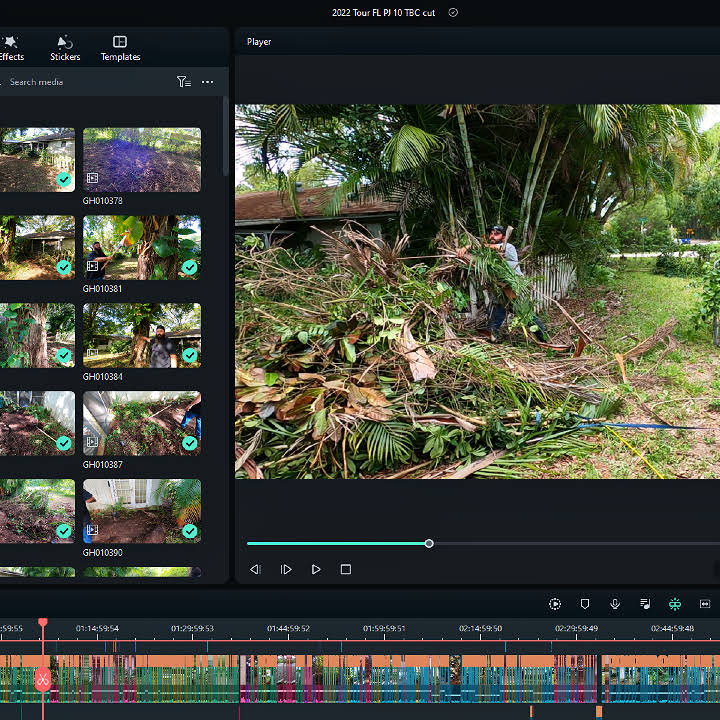The image size is (720, 720).
Task: Select the GH010387 video thumbnail
Action: pyautogui.click(x=141, y=423)
